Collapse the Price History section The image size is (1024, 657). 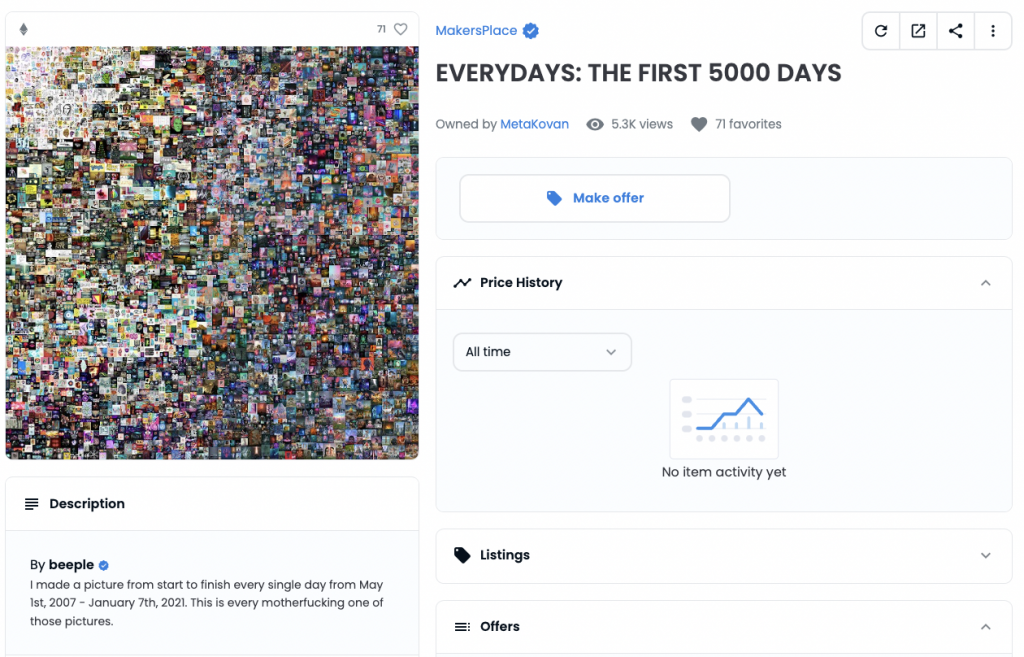pyautogui.click(x=985, y=283)
